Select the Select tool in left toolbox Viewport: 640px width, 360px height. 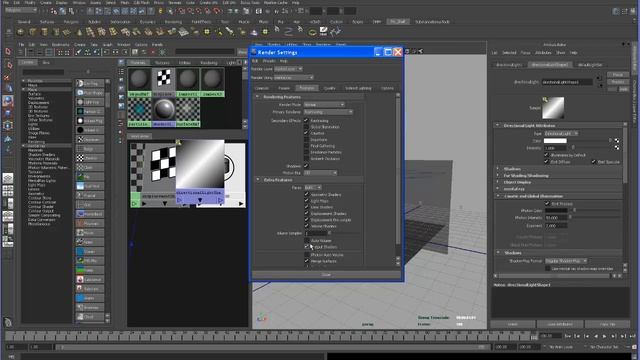[8, 52]
